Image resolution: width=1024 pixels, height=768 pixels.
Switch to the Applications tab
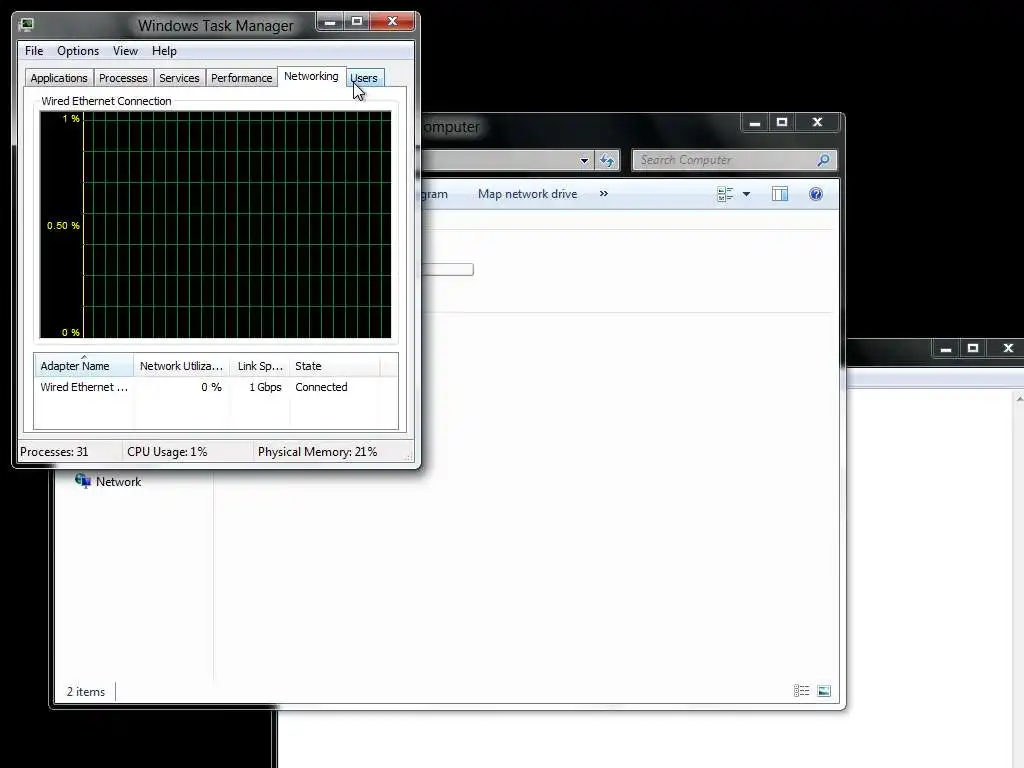click(59, 78)
